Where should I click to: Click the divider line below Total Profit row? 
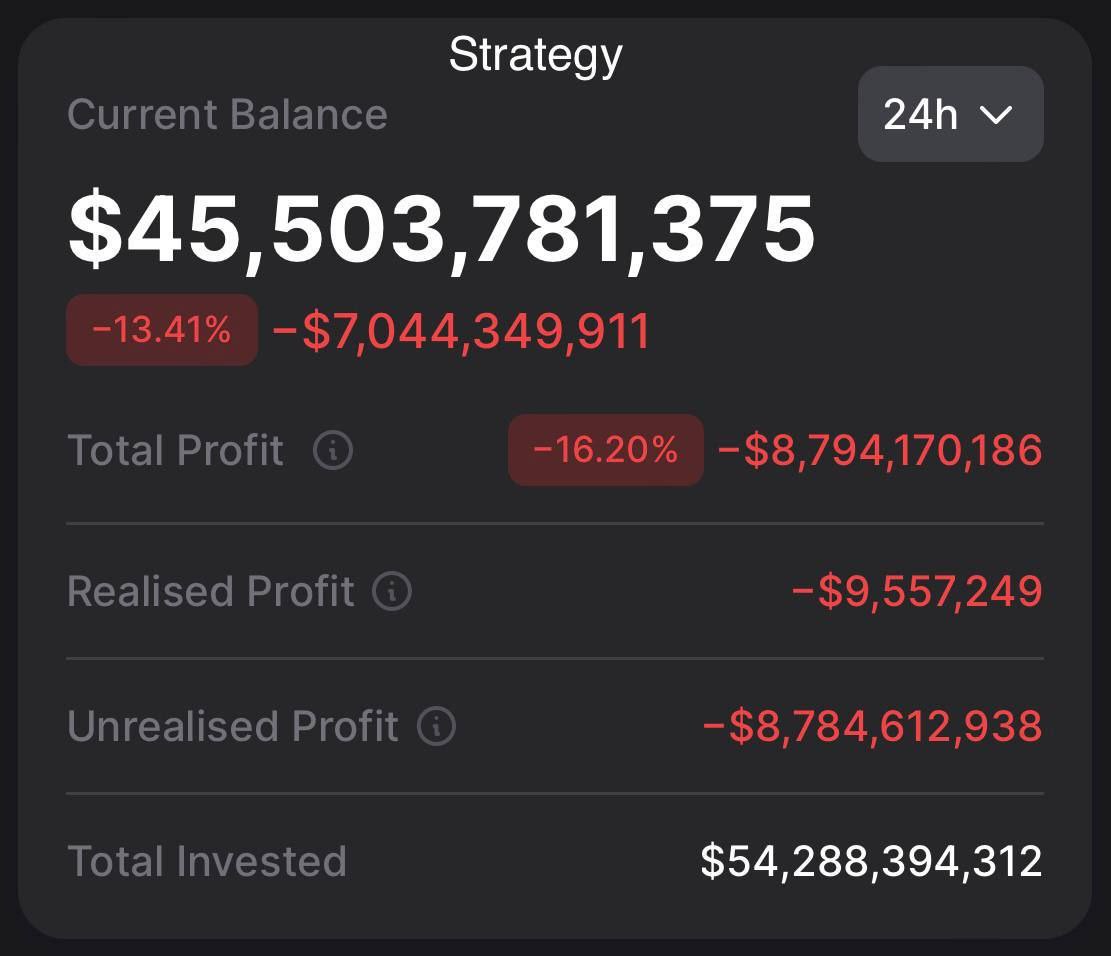555,523
